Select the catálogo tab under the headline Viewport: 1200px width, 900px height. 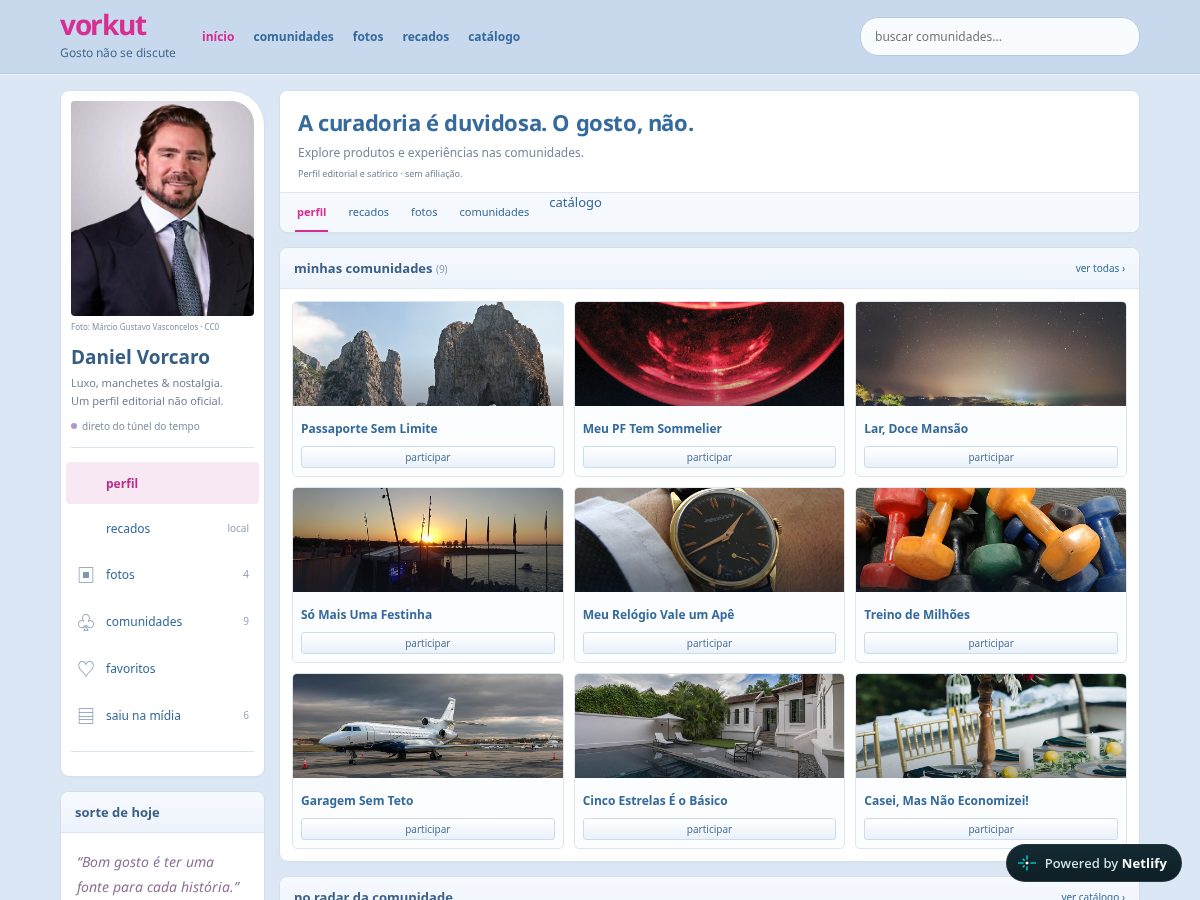click(575, 202)
